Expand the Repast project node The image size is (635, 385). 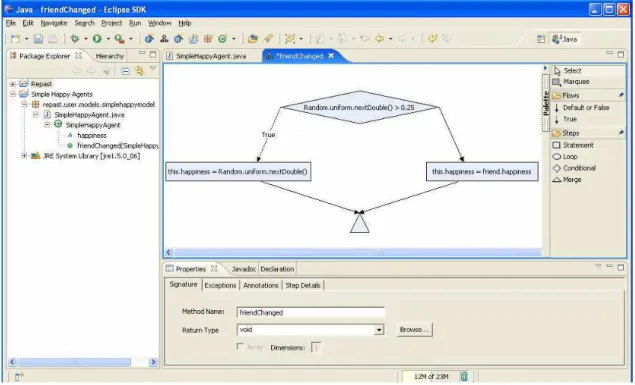(13, 84)
